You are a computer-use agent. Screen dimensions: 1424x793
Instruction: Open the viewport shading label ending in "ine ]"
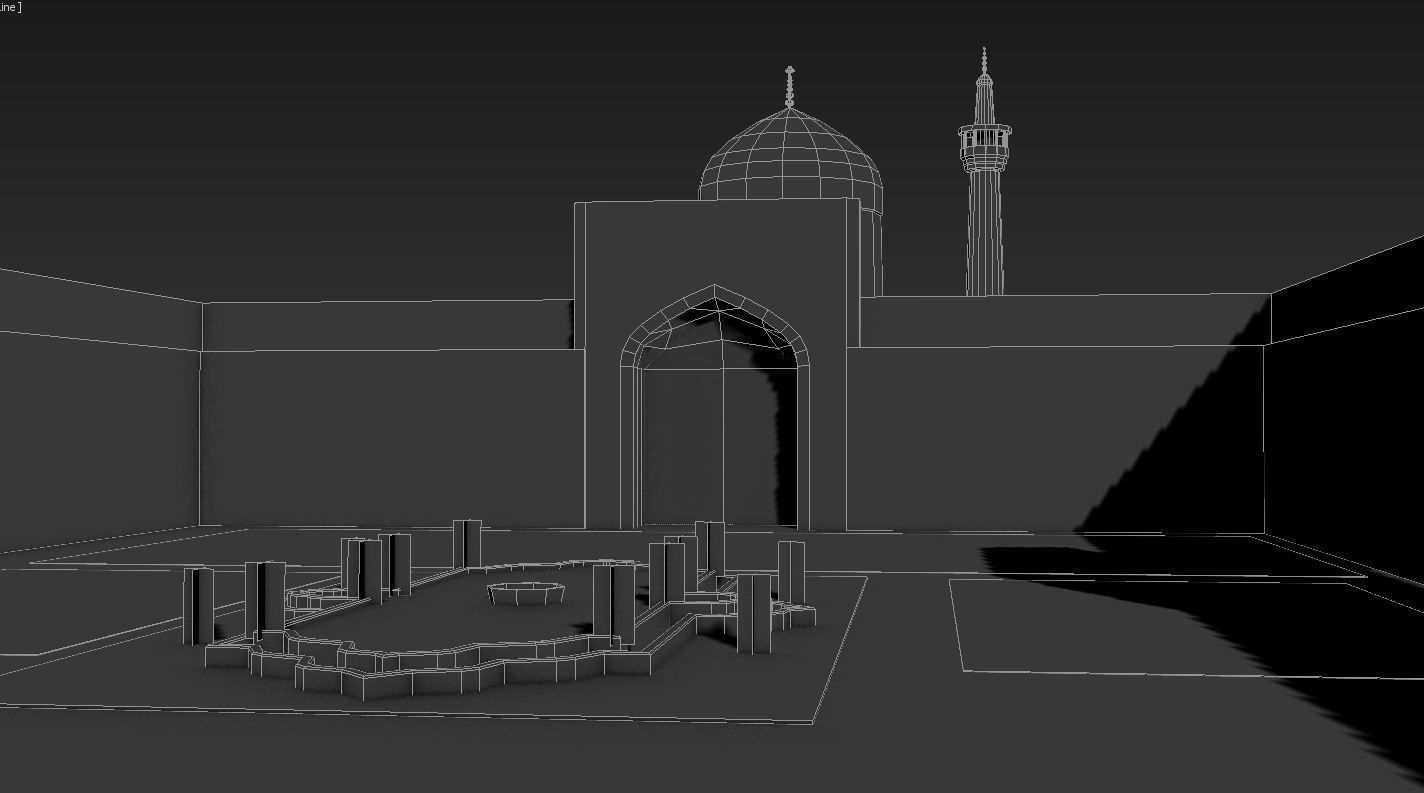[11, 7]
